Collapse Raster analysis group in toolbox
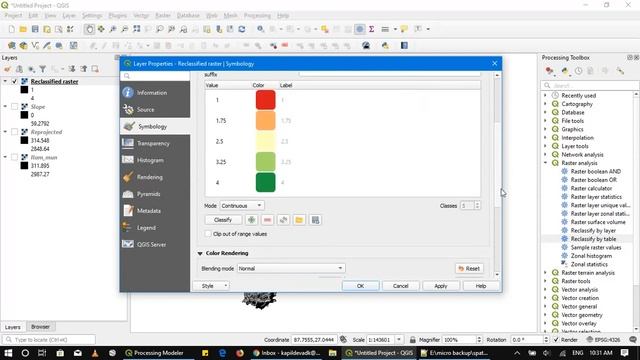 545,163
